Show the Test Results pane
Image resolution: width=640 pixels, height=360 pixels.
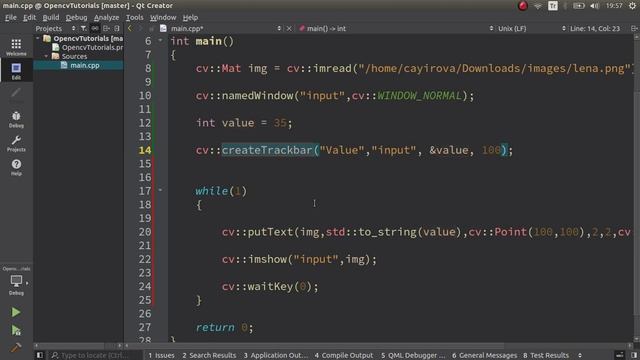click(546, 355)
